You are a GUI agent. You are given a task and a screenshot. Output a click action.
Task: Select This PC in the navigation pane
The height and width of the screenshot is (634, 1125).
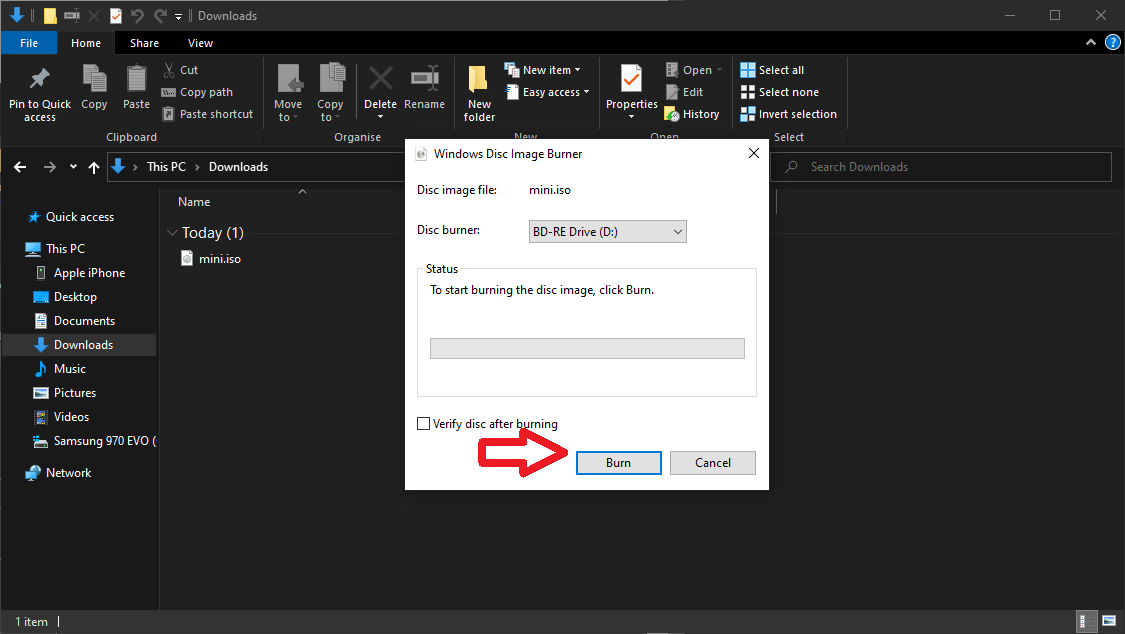(x=55, y=248)
